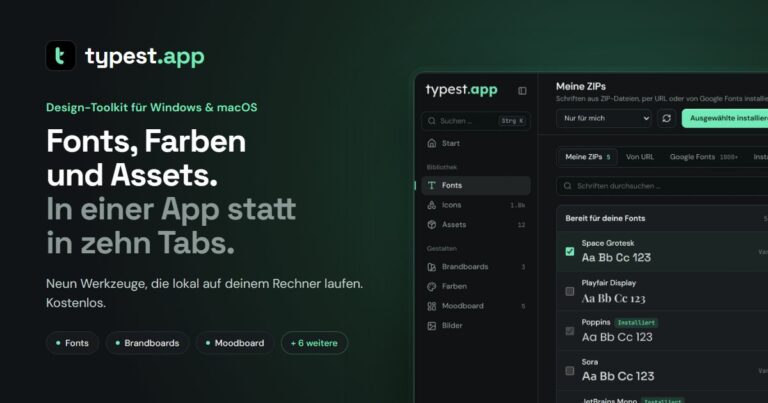Image resolution: width=768 pixels, height=403 pixels.
Task: Open Assets in the sidebar
Action: pos(476,224)
